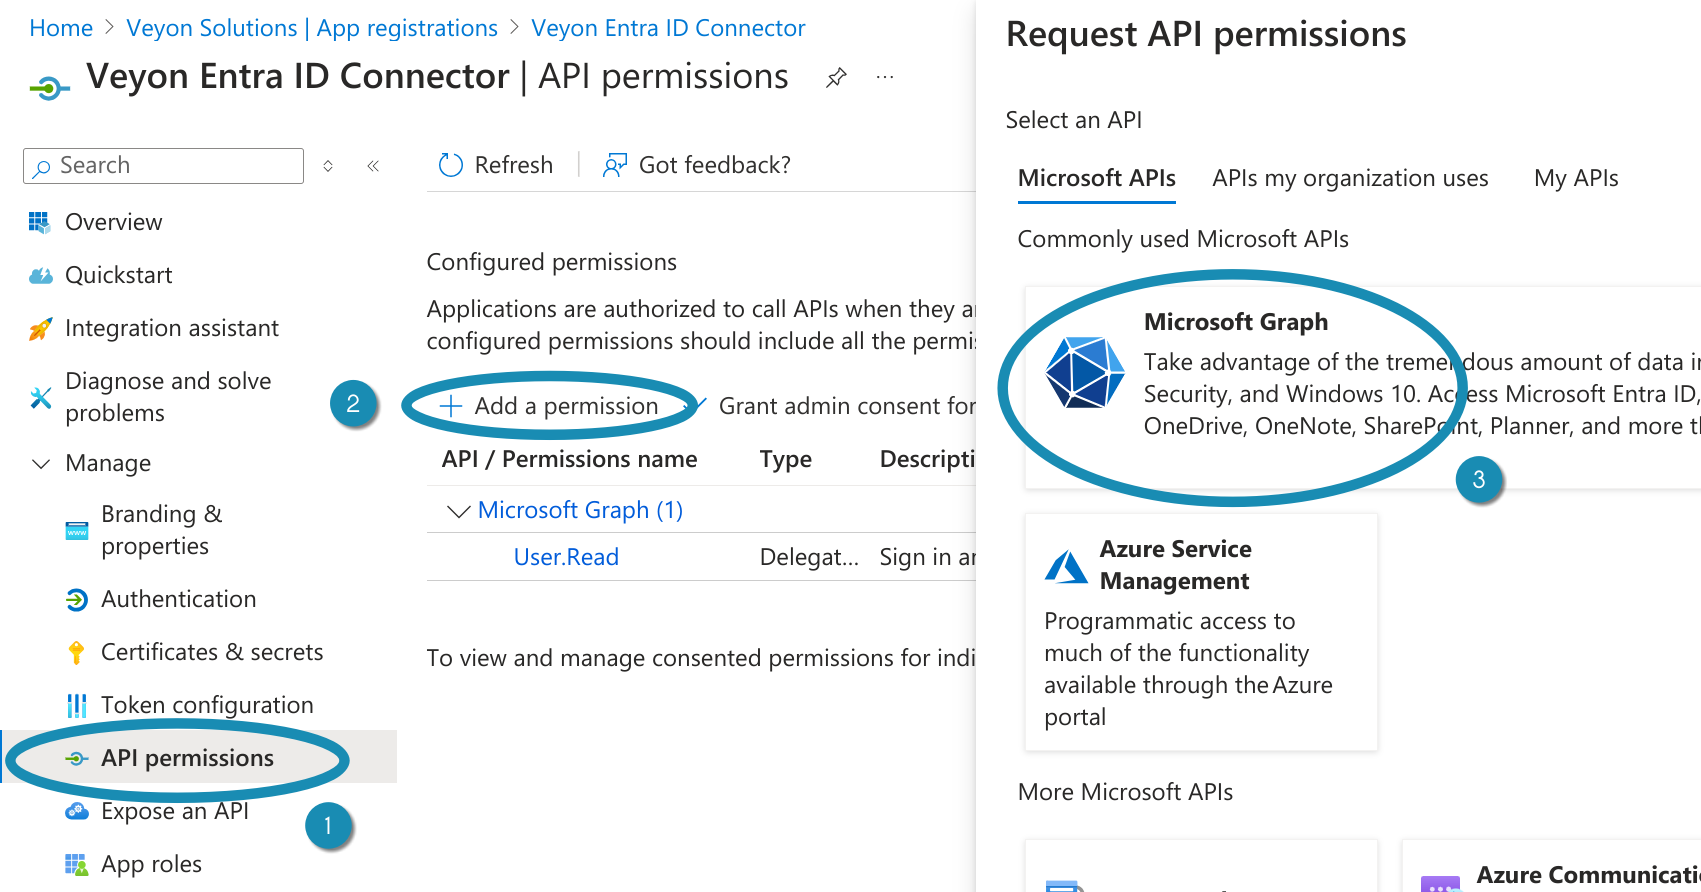Image resolution: width=1701 pixels, height=892 pixels.
Task: Click the Quickstart cloud icon
Action: [x=40, y=276]
